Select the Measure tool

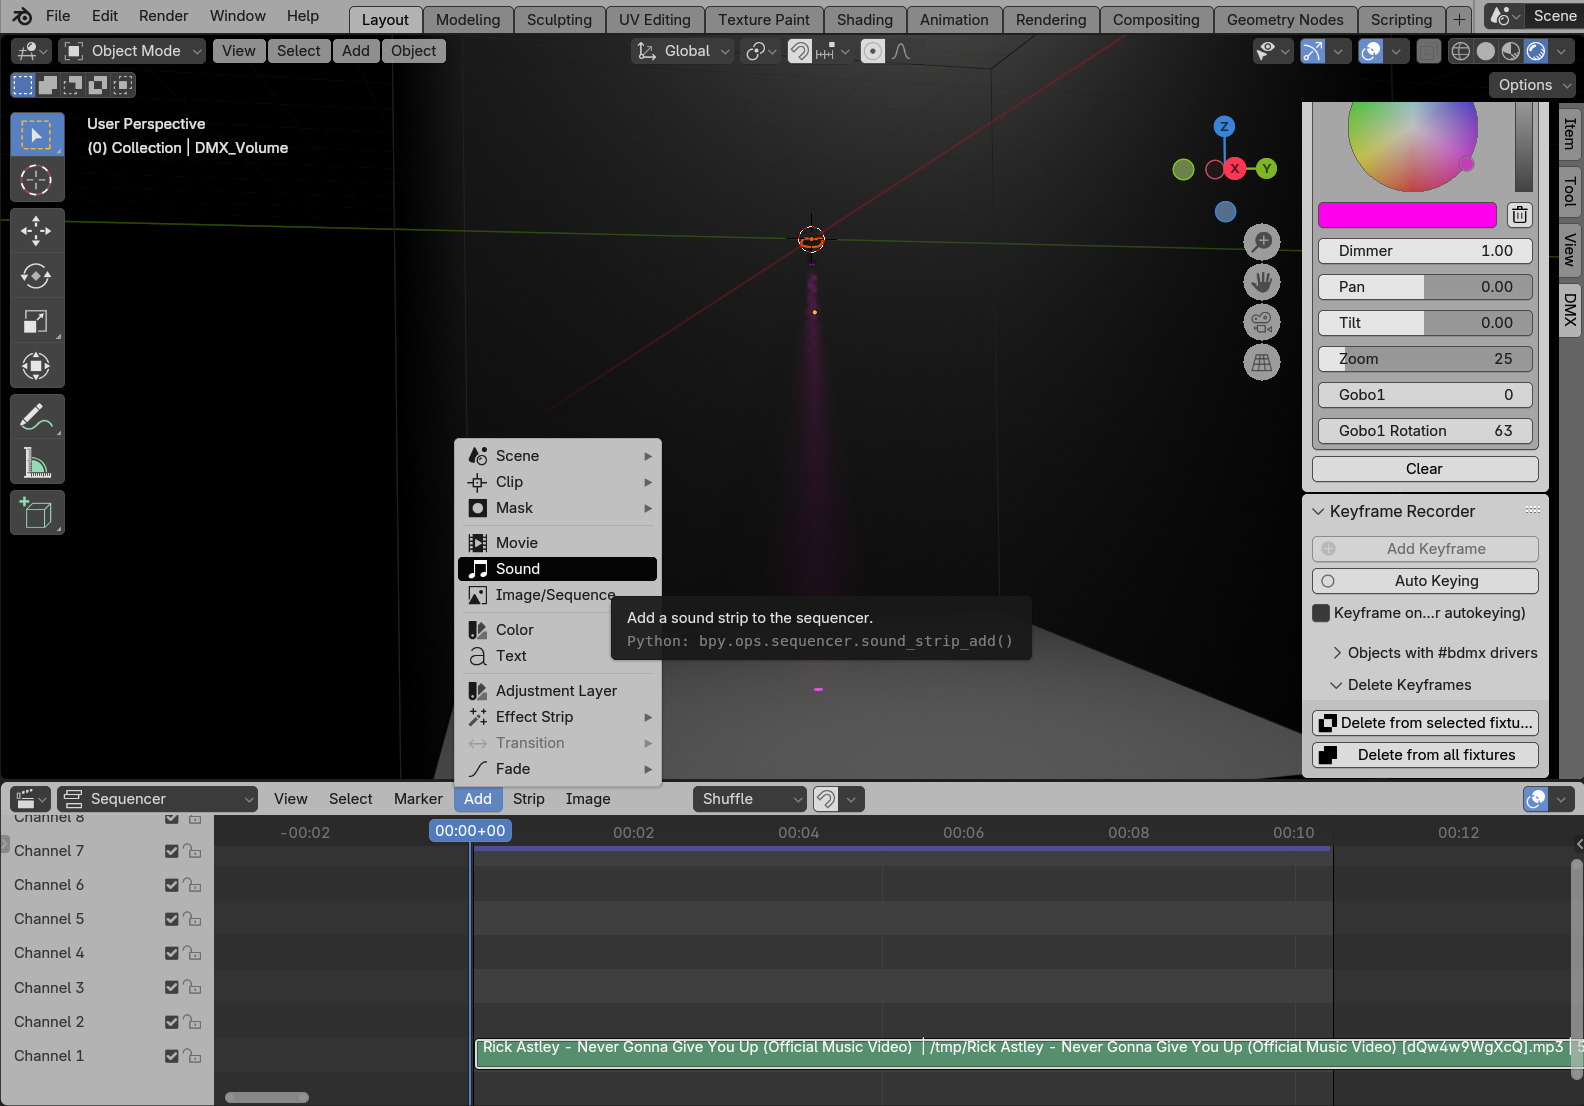tap(37, 462)
